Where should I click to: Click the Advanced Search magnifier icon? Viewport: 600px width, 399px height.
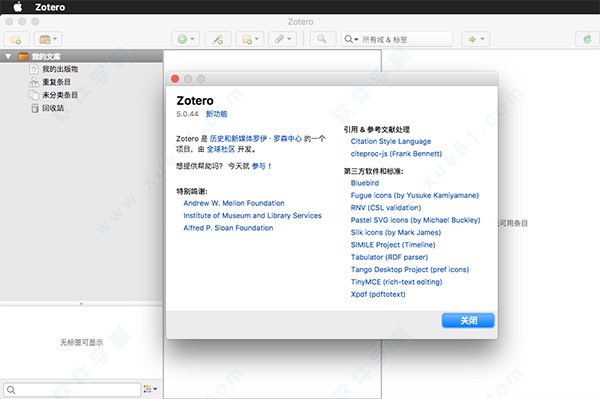click(x=322, y=39)
